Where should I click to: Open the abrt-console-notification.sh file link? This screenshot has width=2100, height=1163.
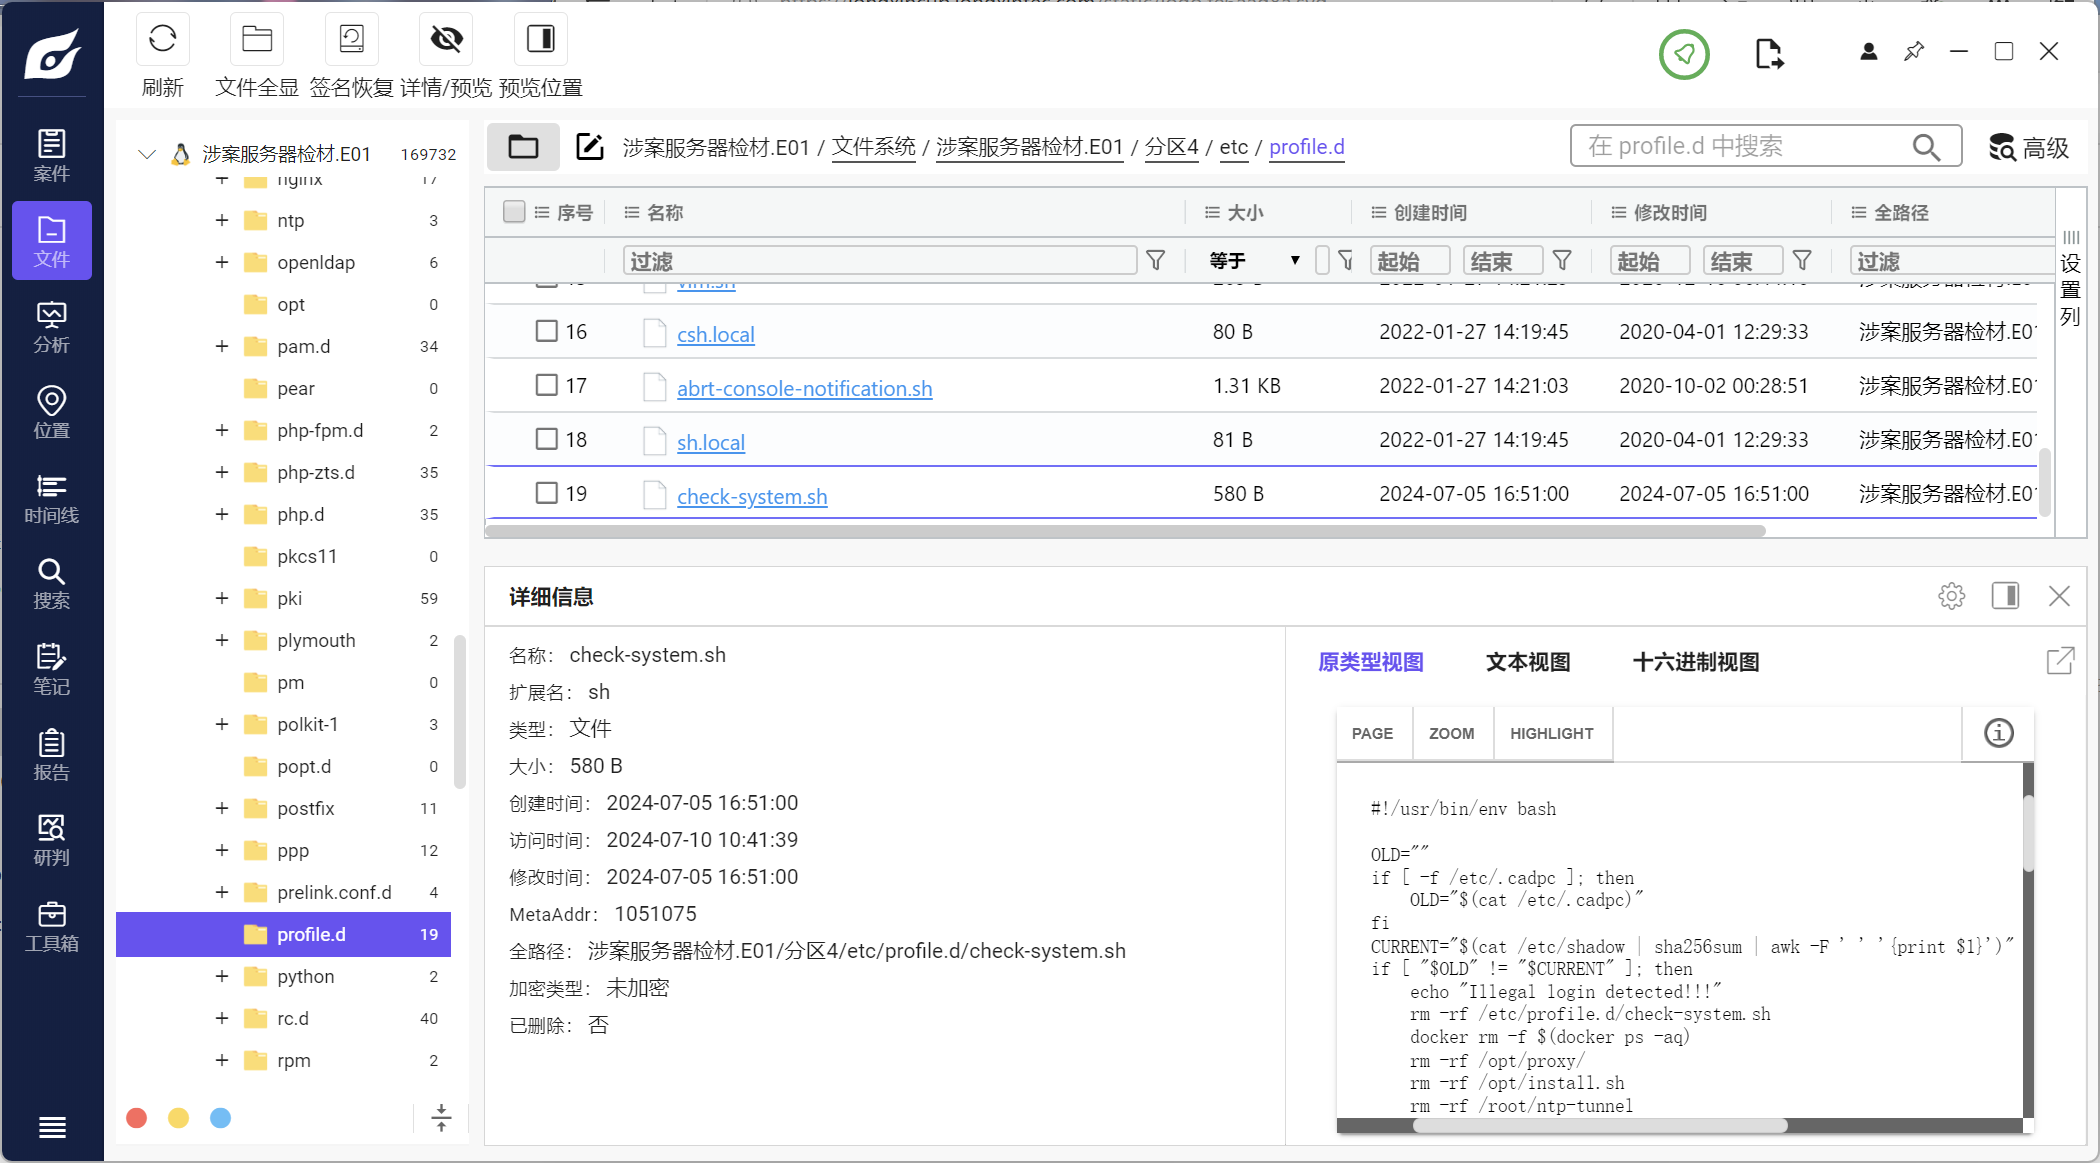pyautogui.click(x=804, y=388)
